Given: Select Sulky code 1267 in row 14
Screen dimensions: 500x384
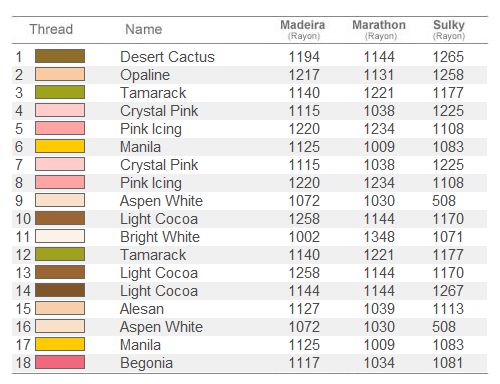Looking at the screenshot, I should pyautogui.click(x=448, y=291).
